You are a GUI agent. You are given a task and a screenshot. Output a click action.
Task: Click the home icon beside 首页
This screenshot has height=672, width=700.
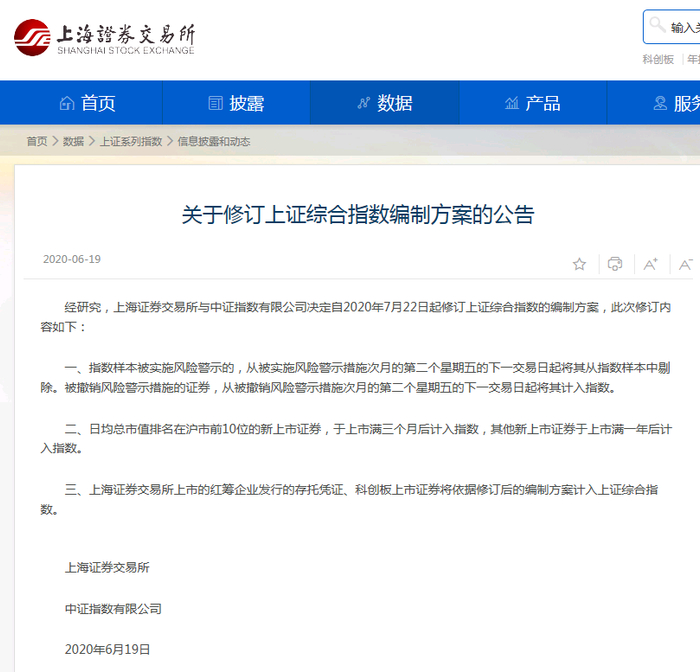(67, 103)
